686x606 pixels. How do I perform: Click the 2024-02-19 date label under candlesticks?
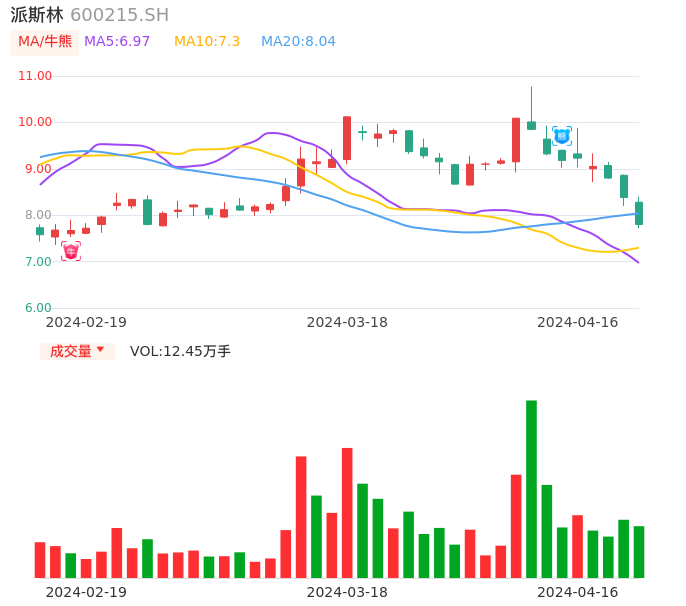pos(86,322)
